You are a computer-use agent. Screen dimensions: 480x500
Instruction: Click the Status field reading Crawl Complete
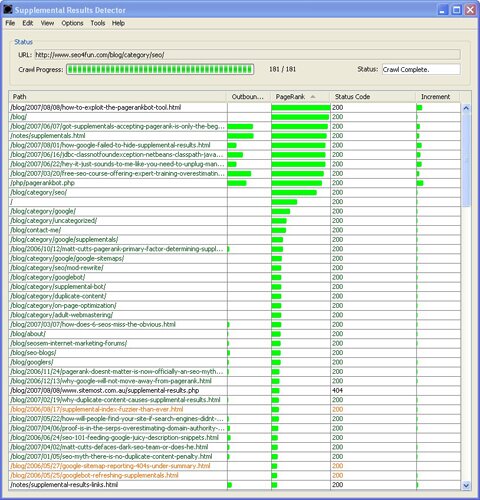[x=421, y=69]
